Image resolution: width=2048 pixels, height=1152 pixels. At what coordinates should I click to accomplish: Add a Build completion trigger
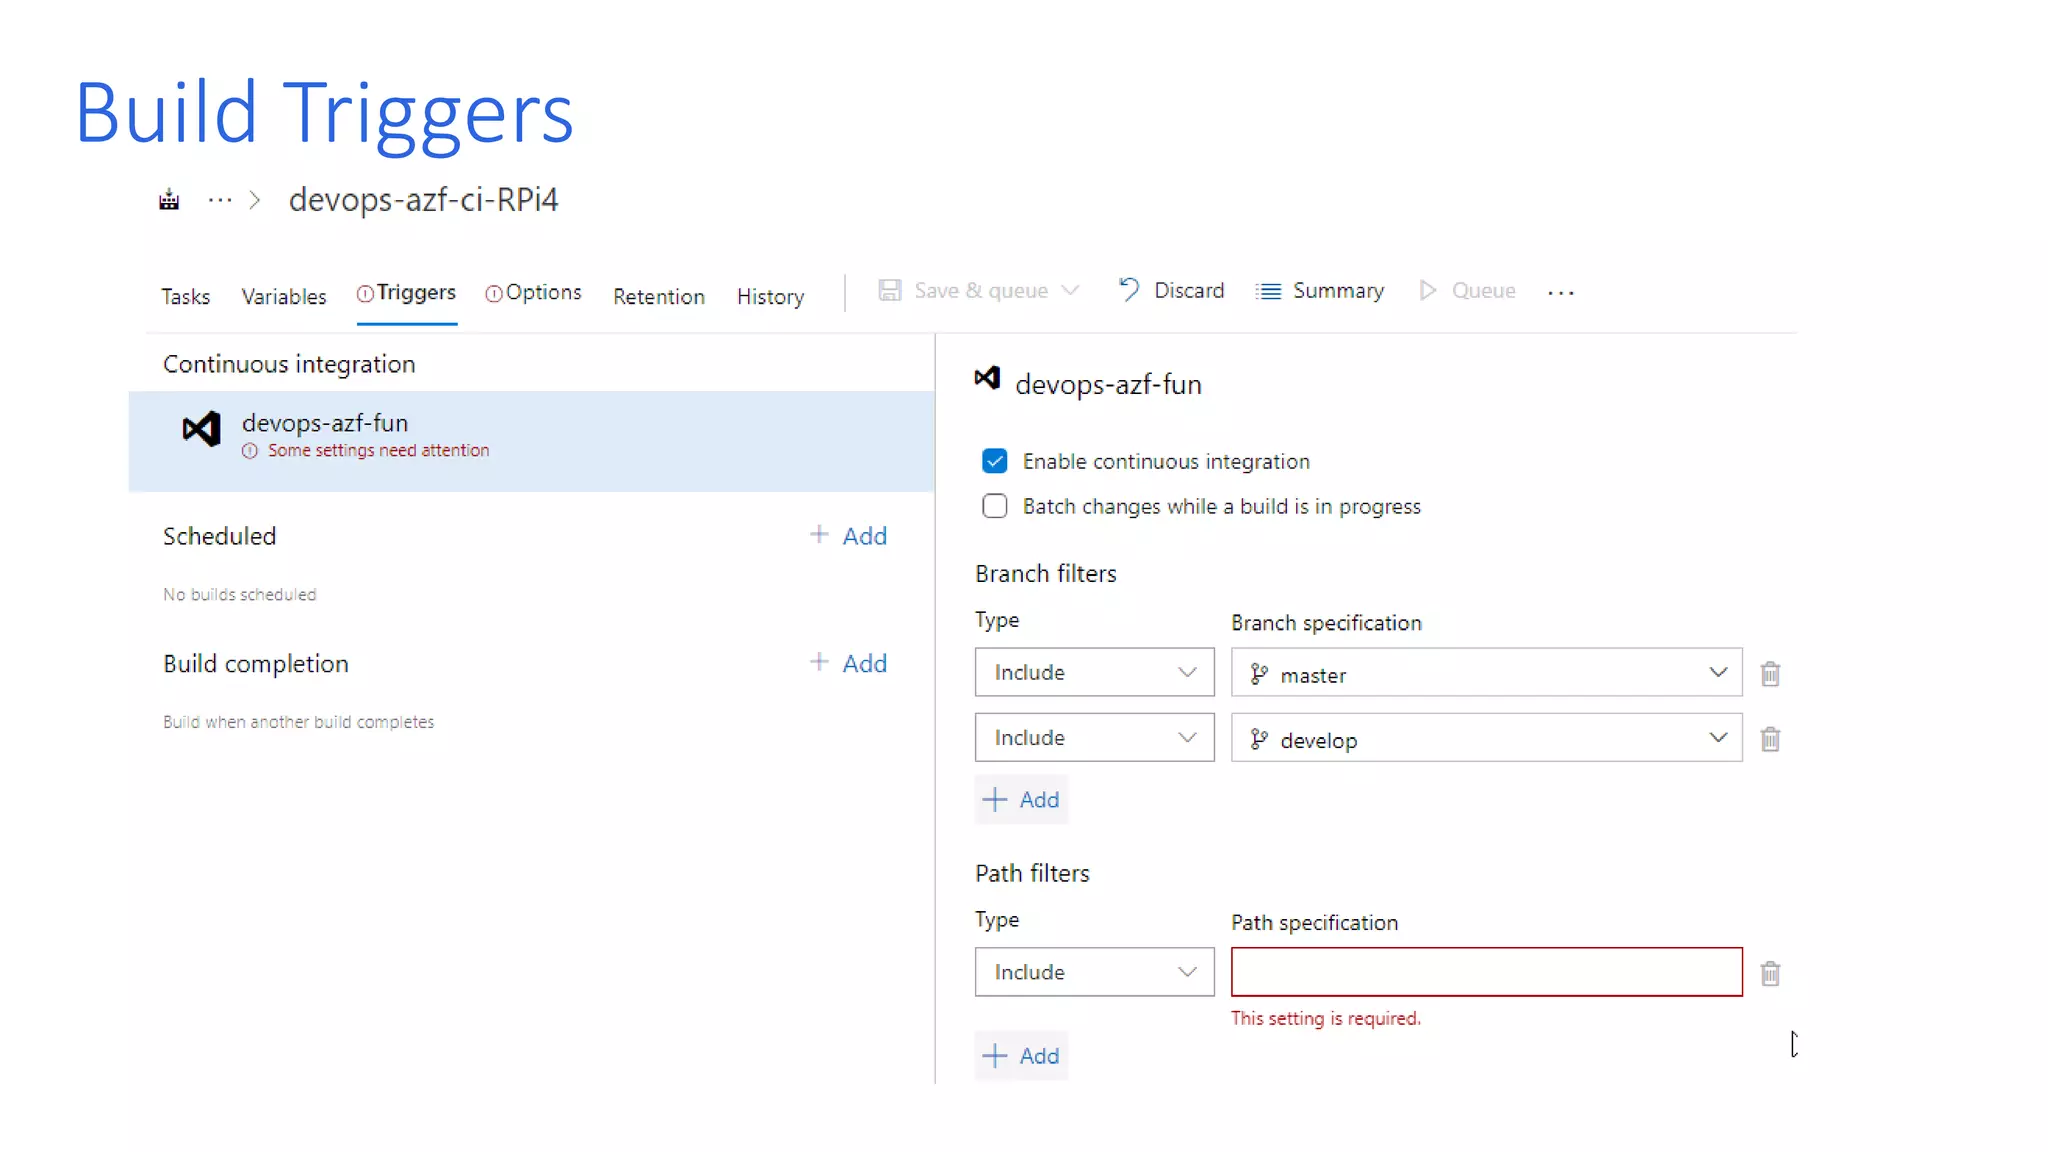[848, 664]
